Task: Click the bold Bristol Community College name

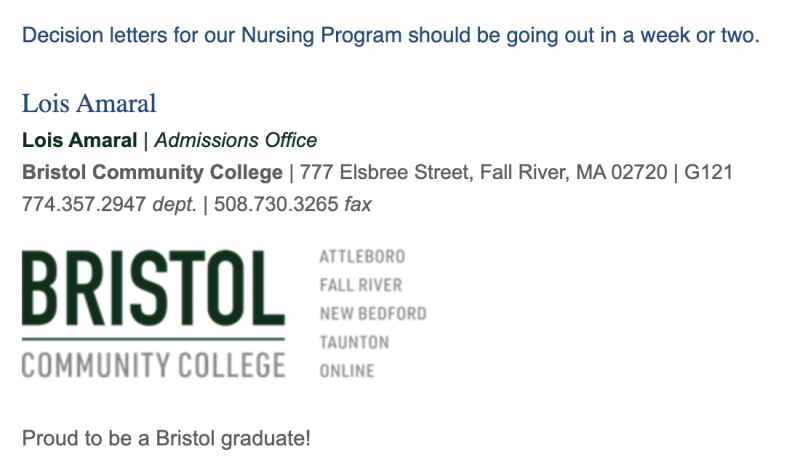Action: (152, 173)
